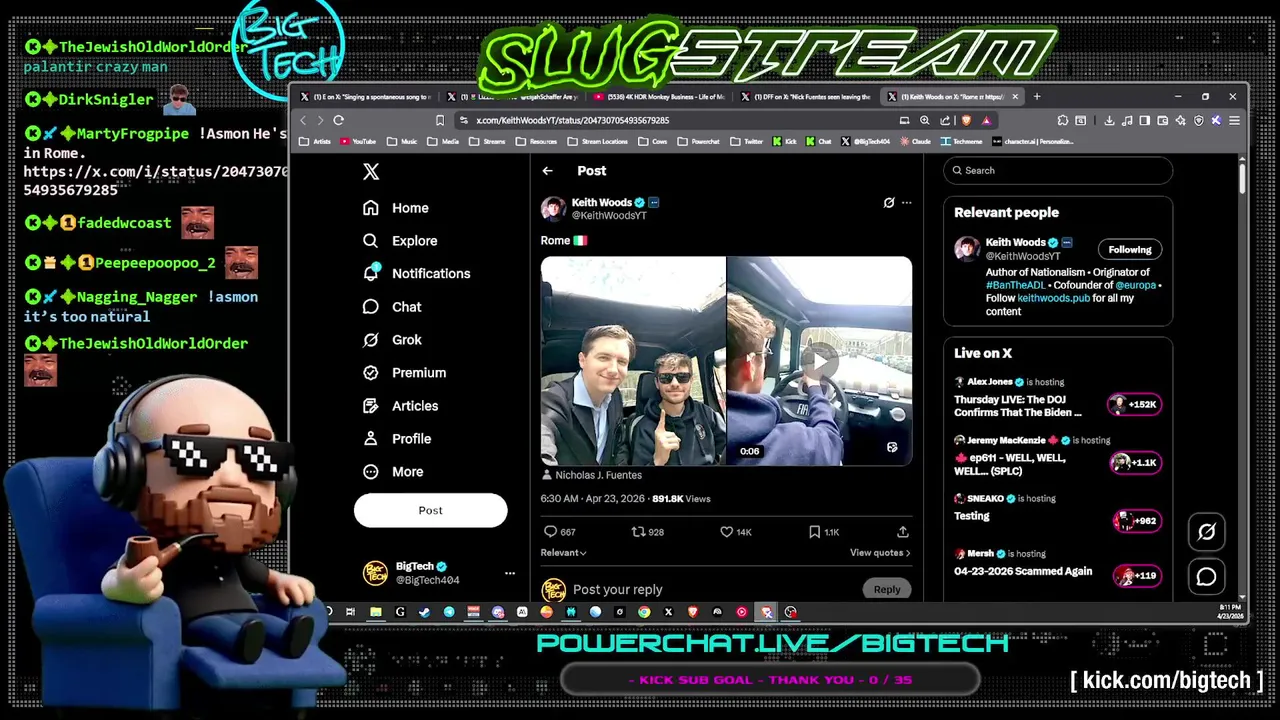
Task: Click the white Post button
Action: [430, 510]
